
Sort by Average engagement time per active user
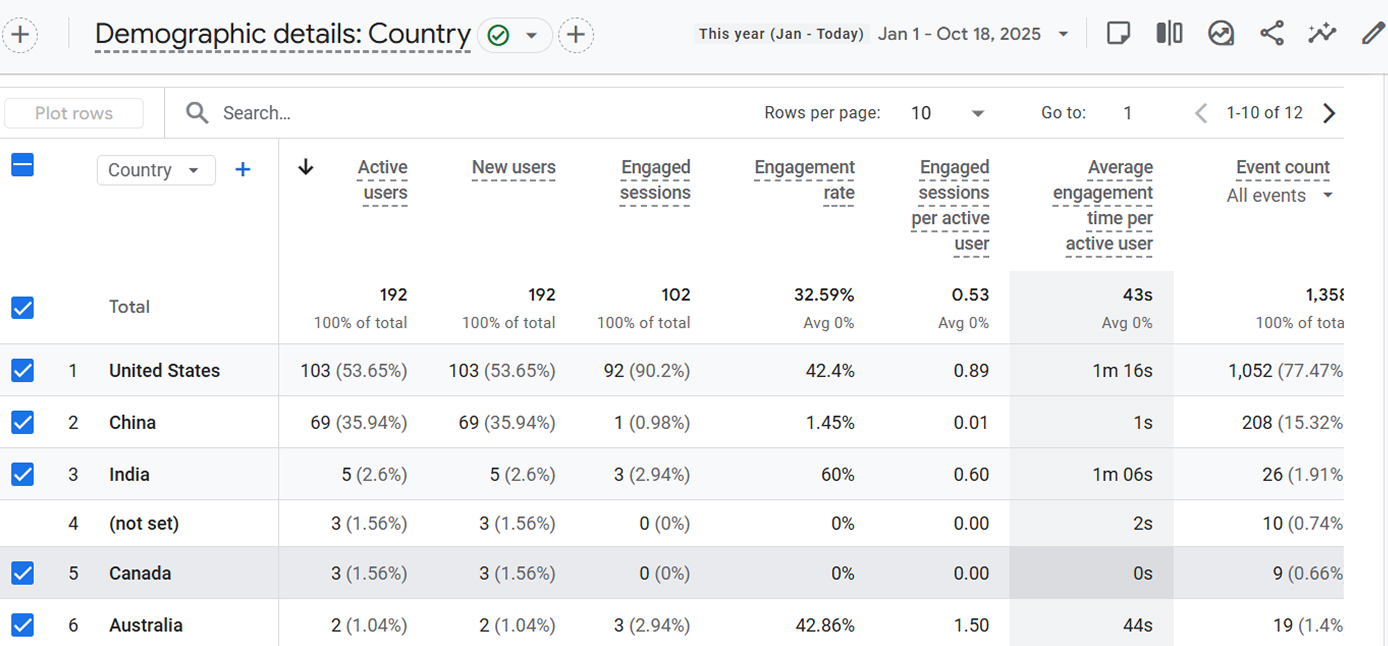click(1103, 205)
